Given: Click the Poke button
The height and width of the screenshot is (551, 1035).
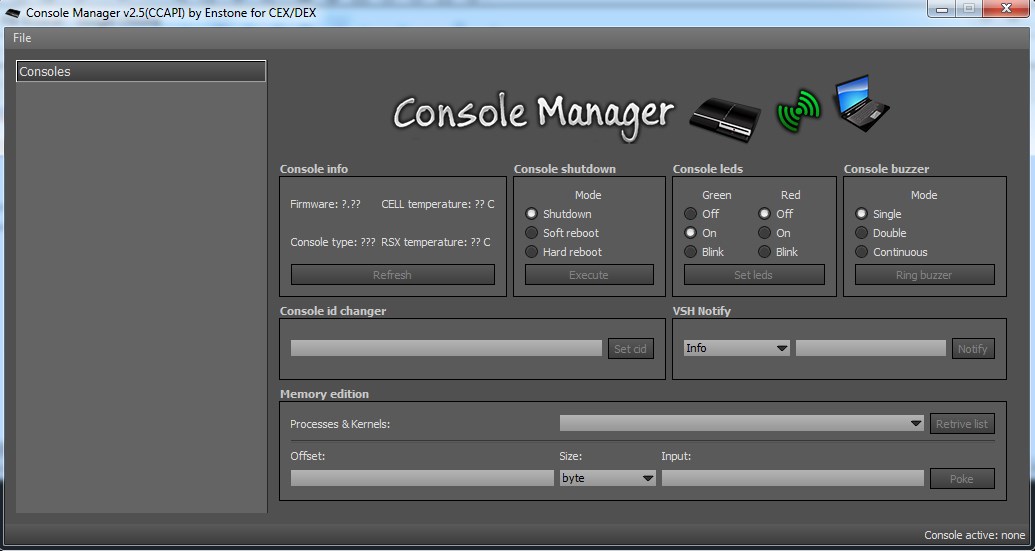Looking at the screenshot, I should click(962, 478).
